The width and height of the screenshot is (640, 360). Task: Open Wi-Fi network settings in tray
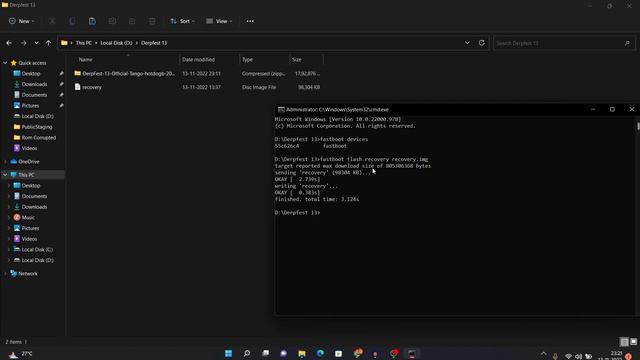point(568,356)
